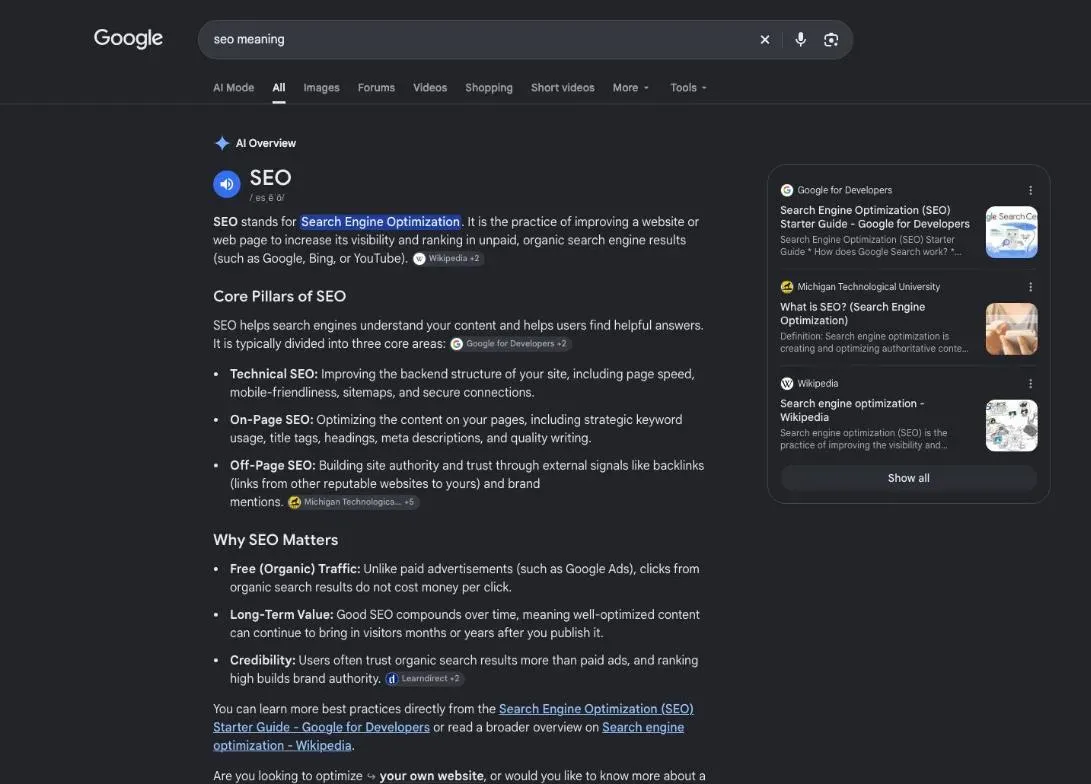Viewport: 1091px width, 784px height.
Task: Open Wikipedia +2 source chip
Action: 447,259
